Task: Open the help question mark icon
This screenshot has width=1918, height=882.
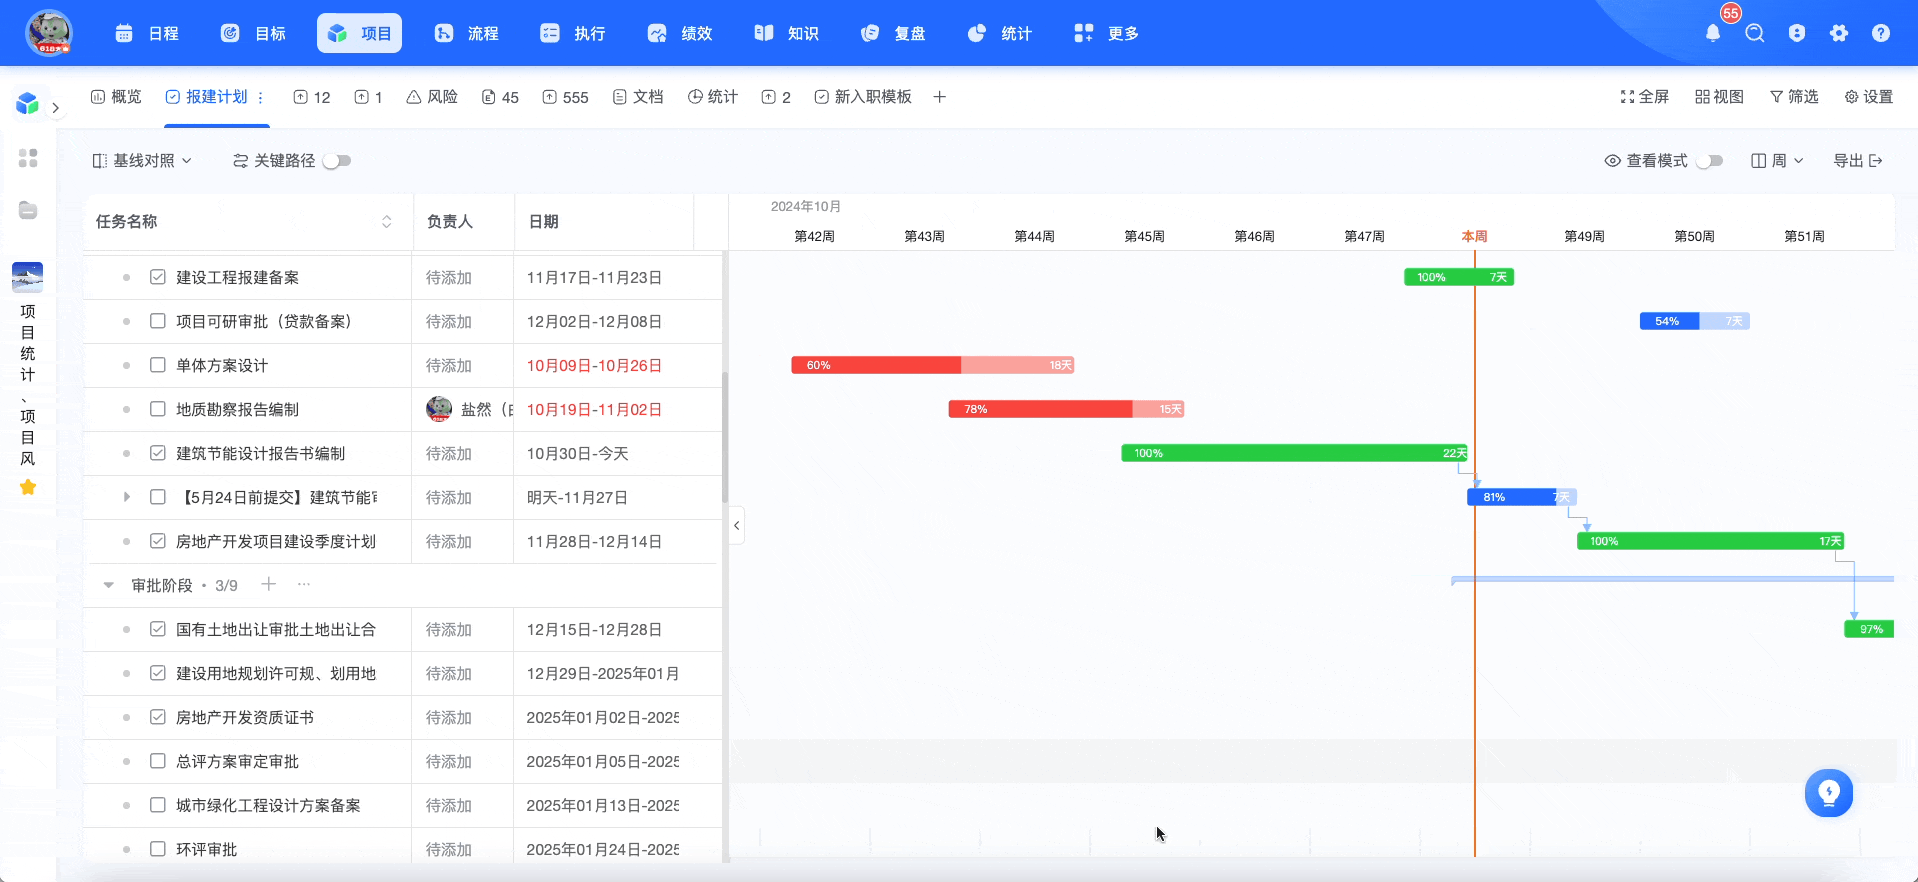Action: click(1881, 33)
